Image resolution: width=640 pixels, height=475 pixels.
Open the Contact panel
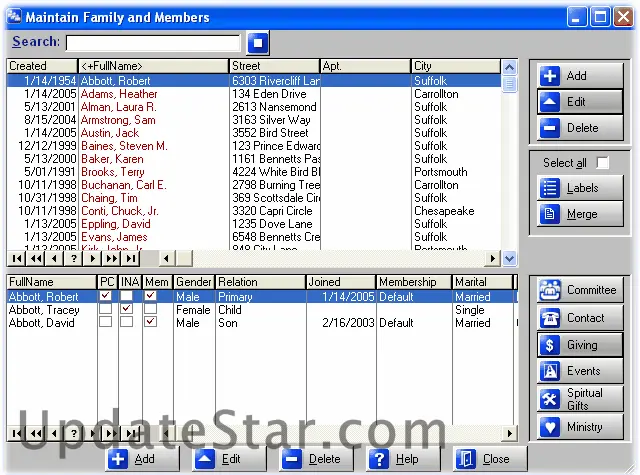point(580,318)
